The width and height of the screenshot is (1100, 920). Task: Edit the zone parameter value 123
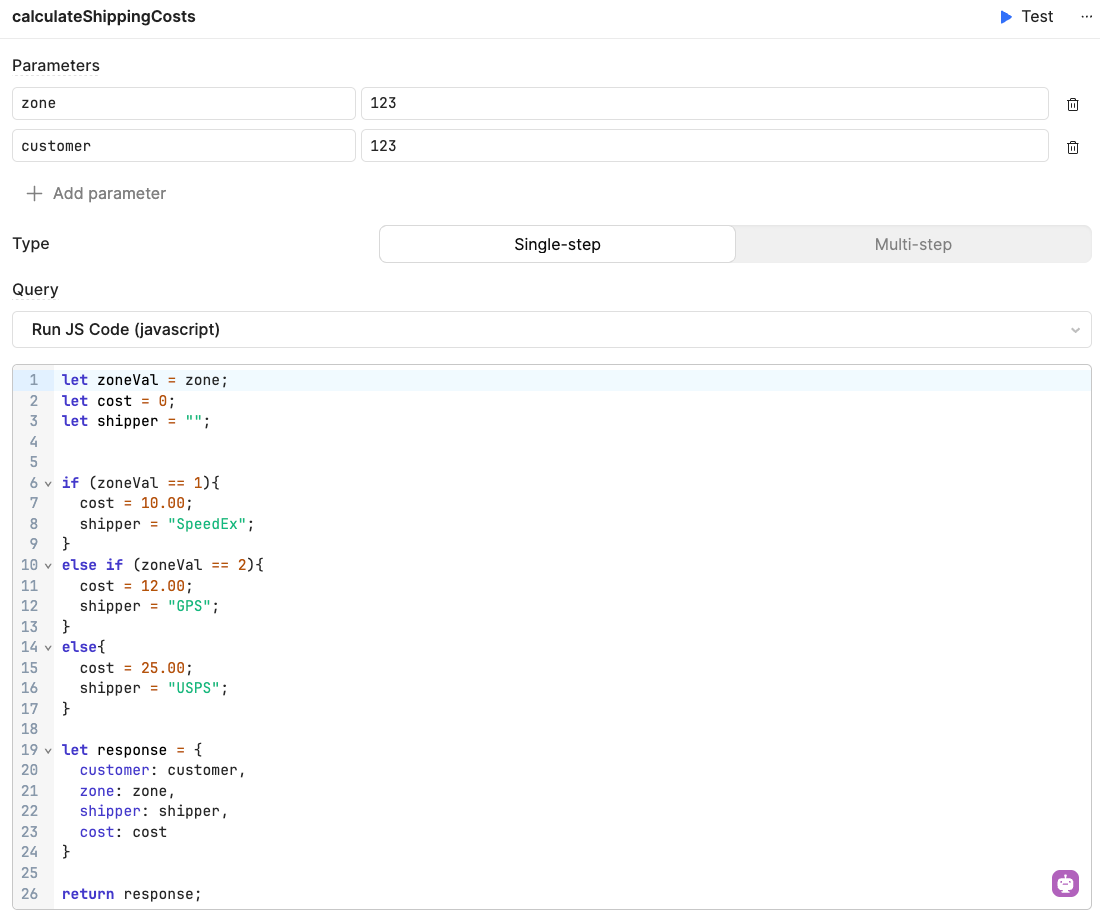click(704, 104)
